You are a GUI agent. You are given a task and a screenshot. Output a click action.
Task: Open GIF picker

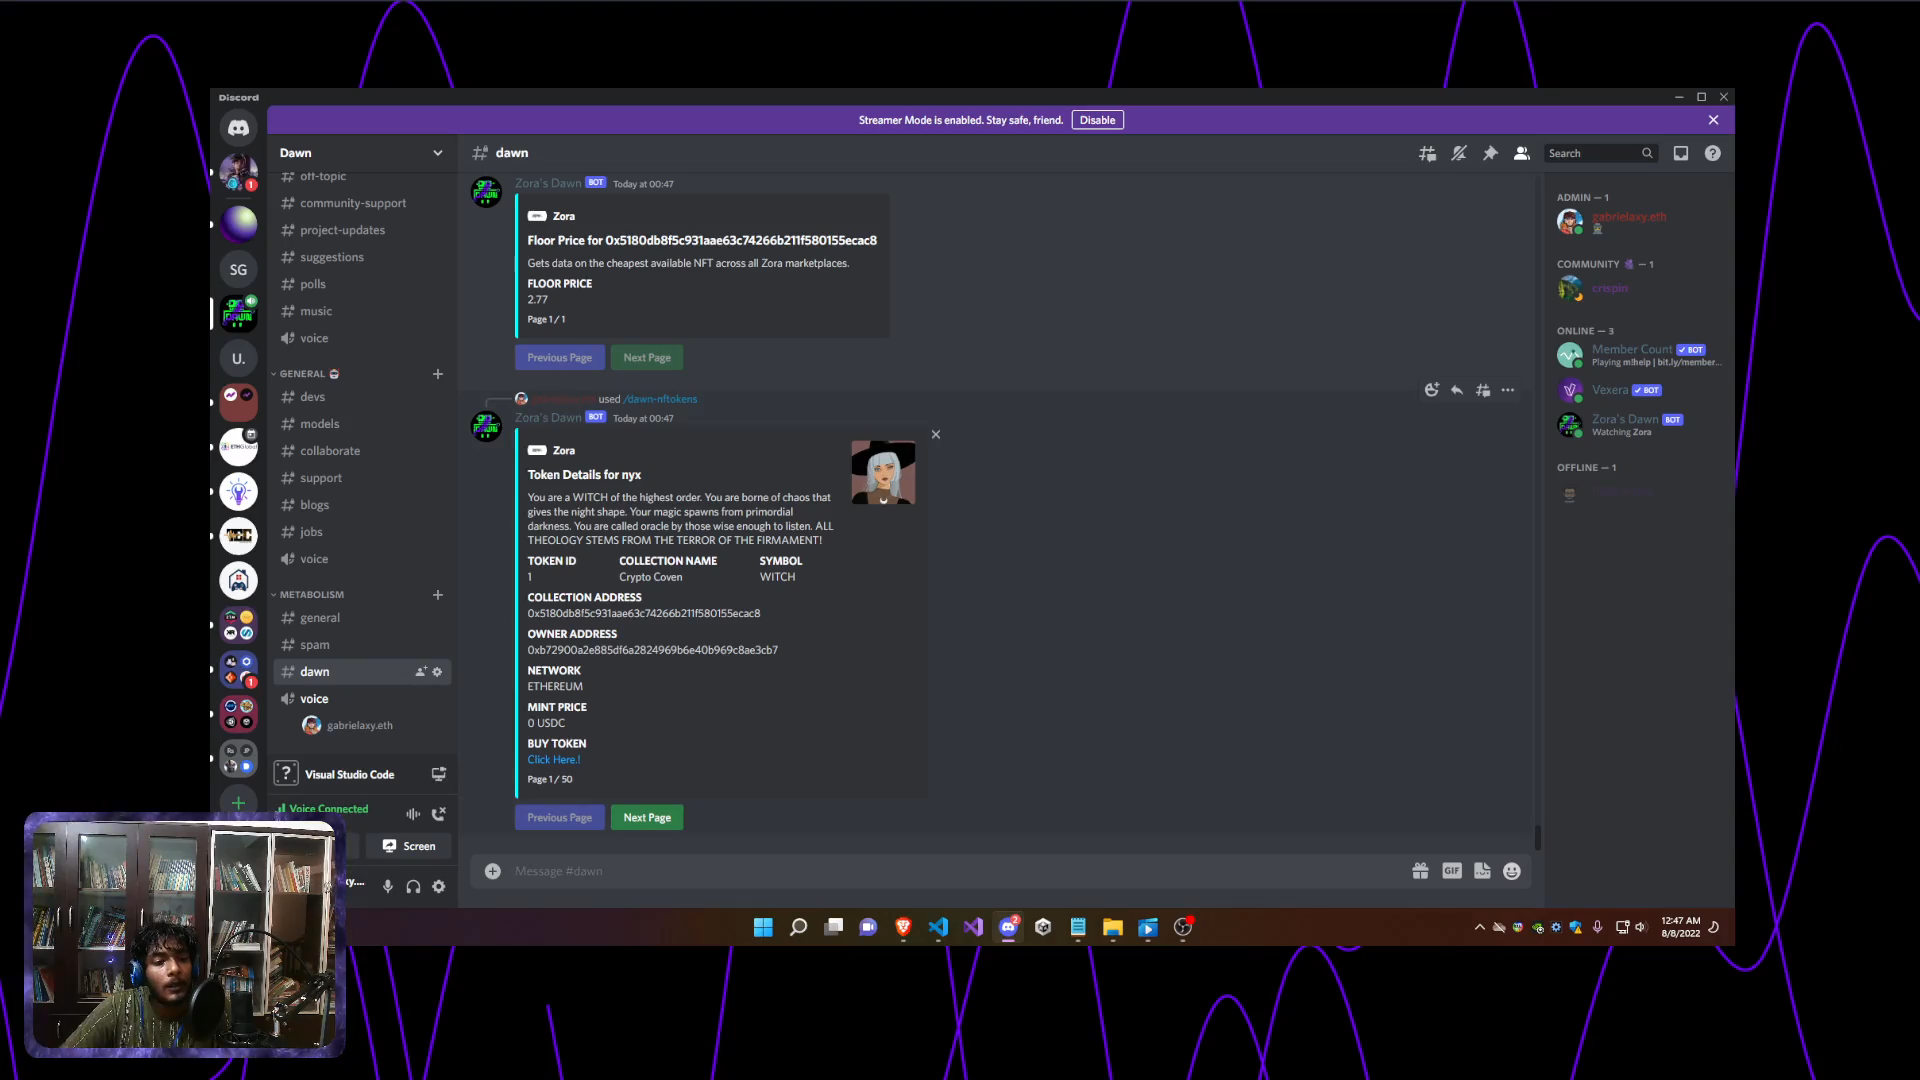click(x=1452, y=871)
